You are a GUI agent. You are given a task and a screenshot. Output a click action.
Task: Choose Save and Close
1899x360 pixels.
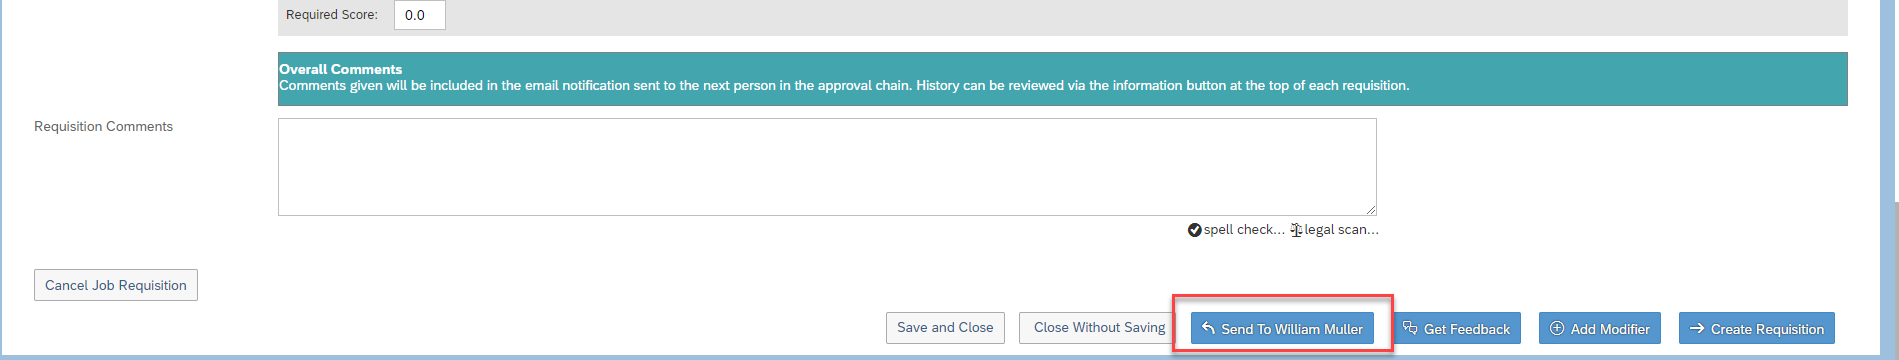point(945,328)
